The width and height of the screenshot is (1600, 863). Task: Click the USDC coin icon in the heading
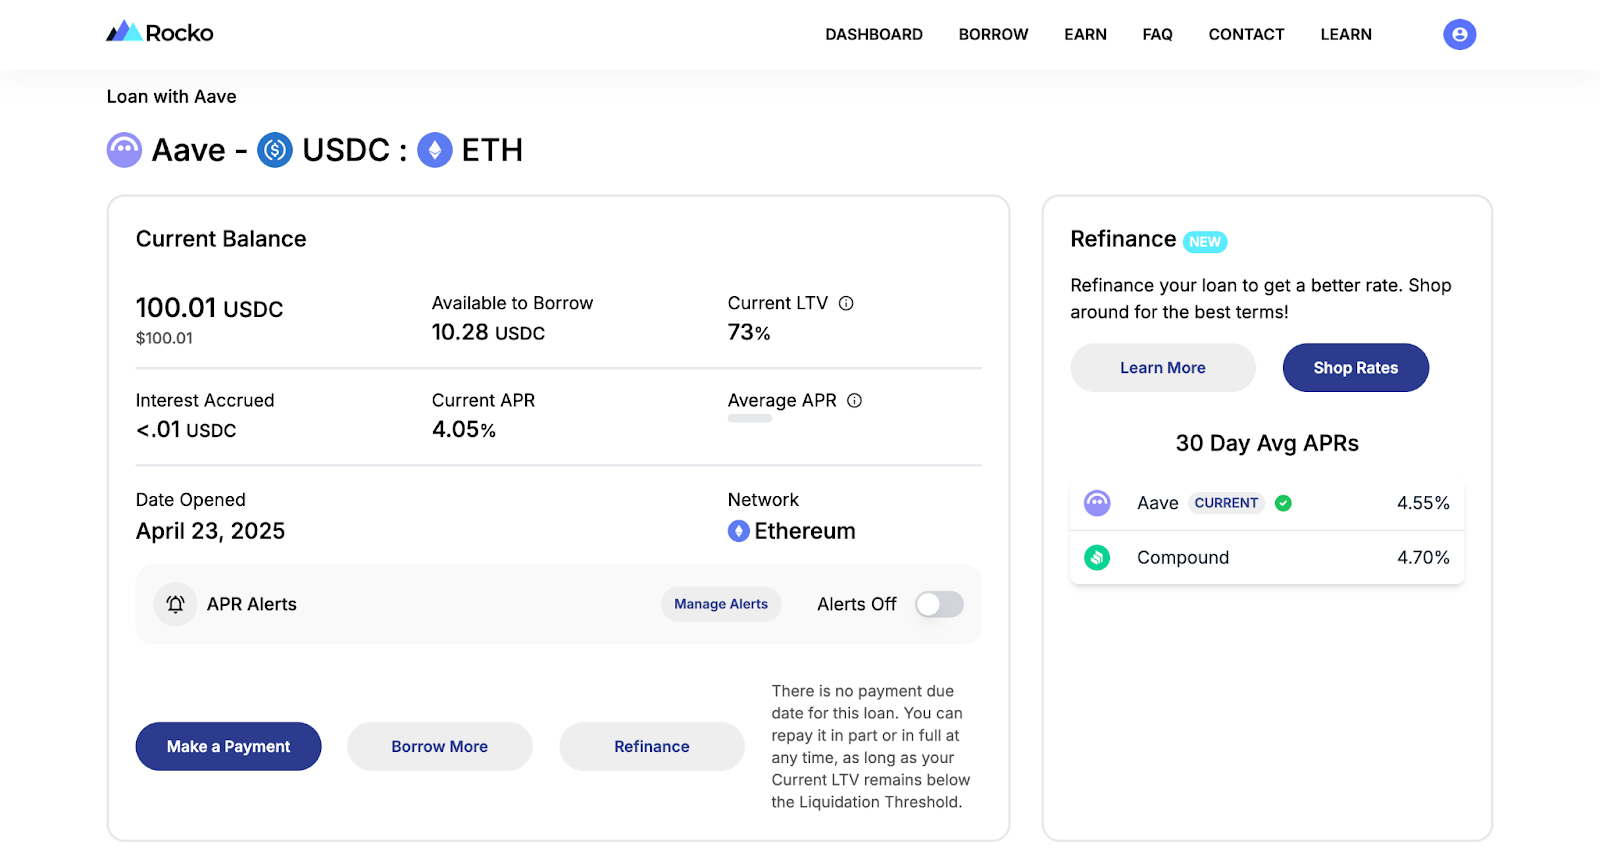click(x=275, y=150)
